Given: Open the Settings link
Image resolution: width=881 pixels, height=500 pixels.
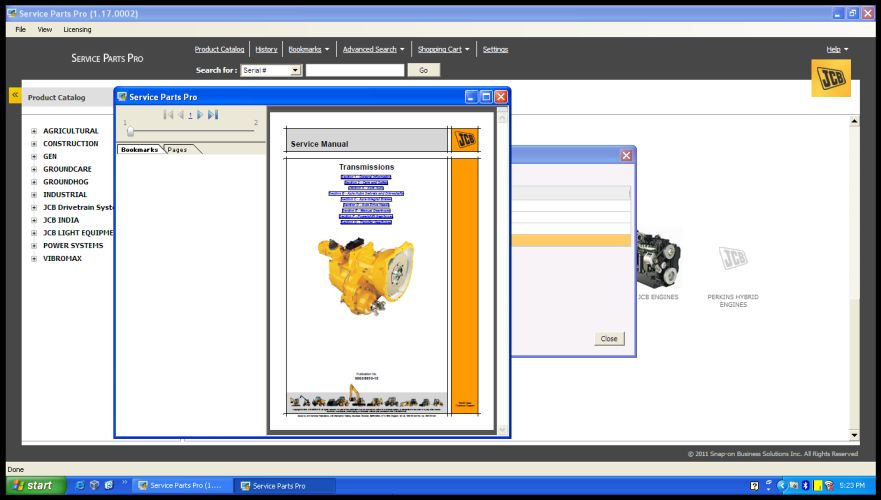Looking at the screenshot, I should click(496, 49).
